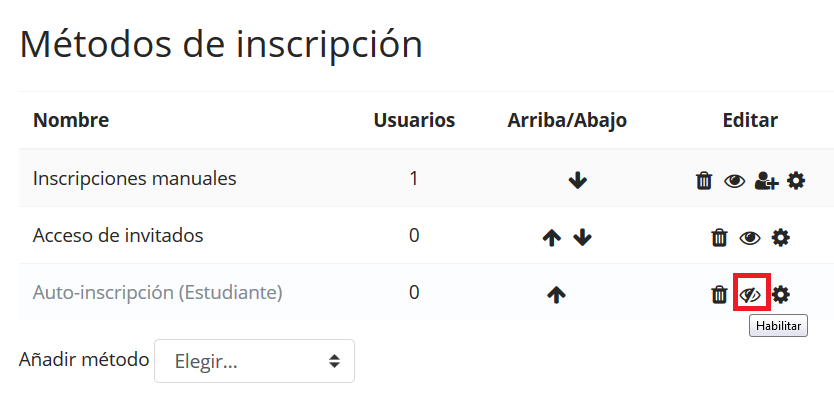Open Auto-inscripción (Estudiante) settings gear

[x=781, y=295]
